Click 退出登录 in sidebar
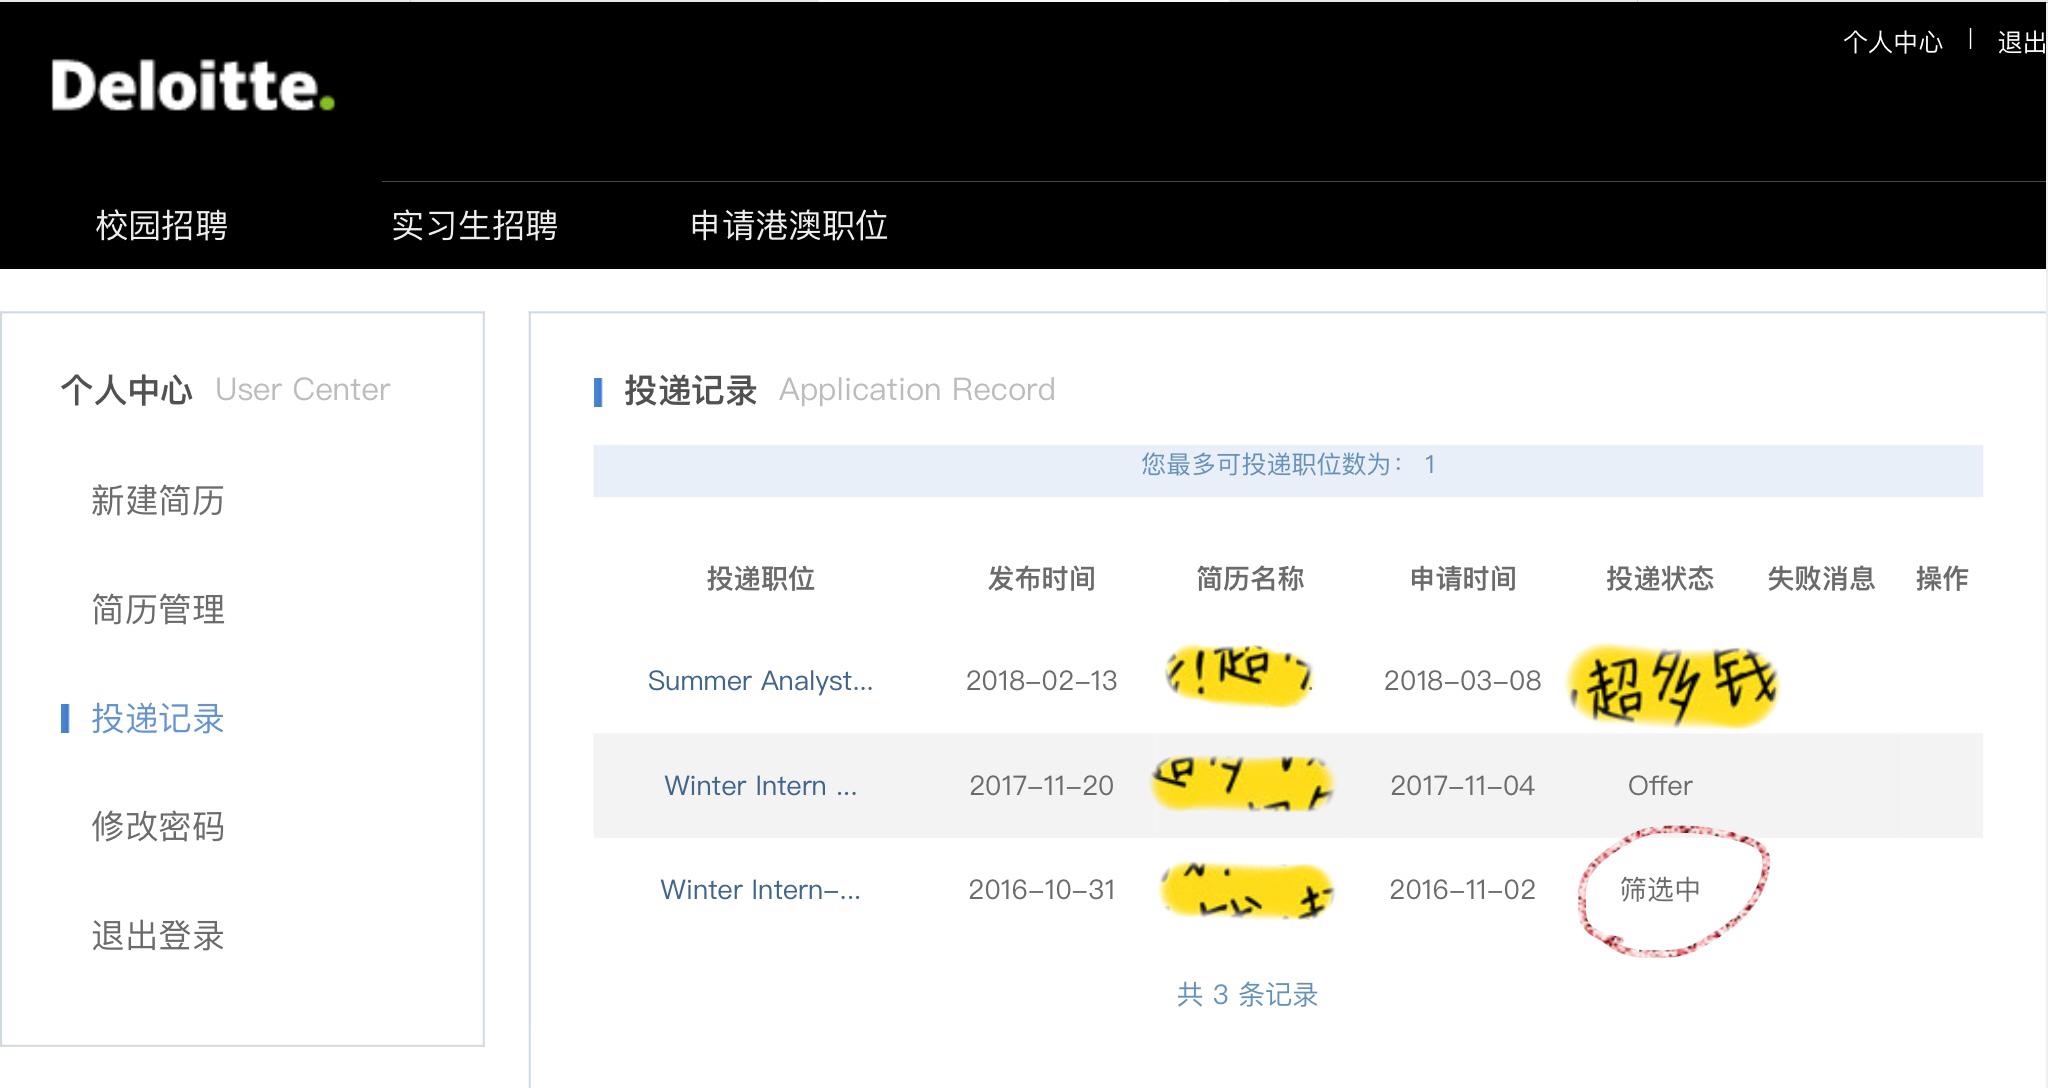This screenshot has width=2048, height=1088. (157, 935)
